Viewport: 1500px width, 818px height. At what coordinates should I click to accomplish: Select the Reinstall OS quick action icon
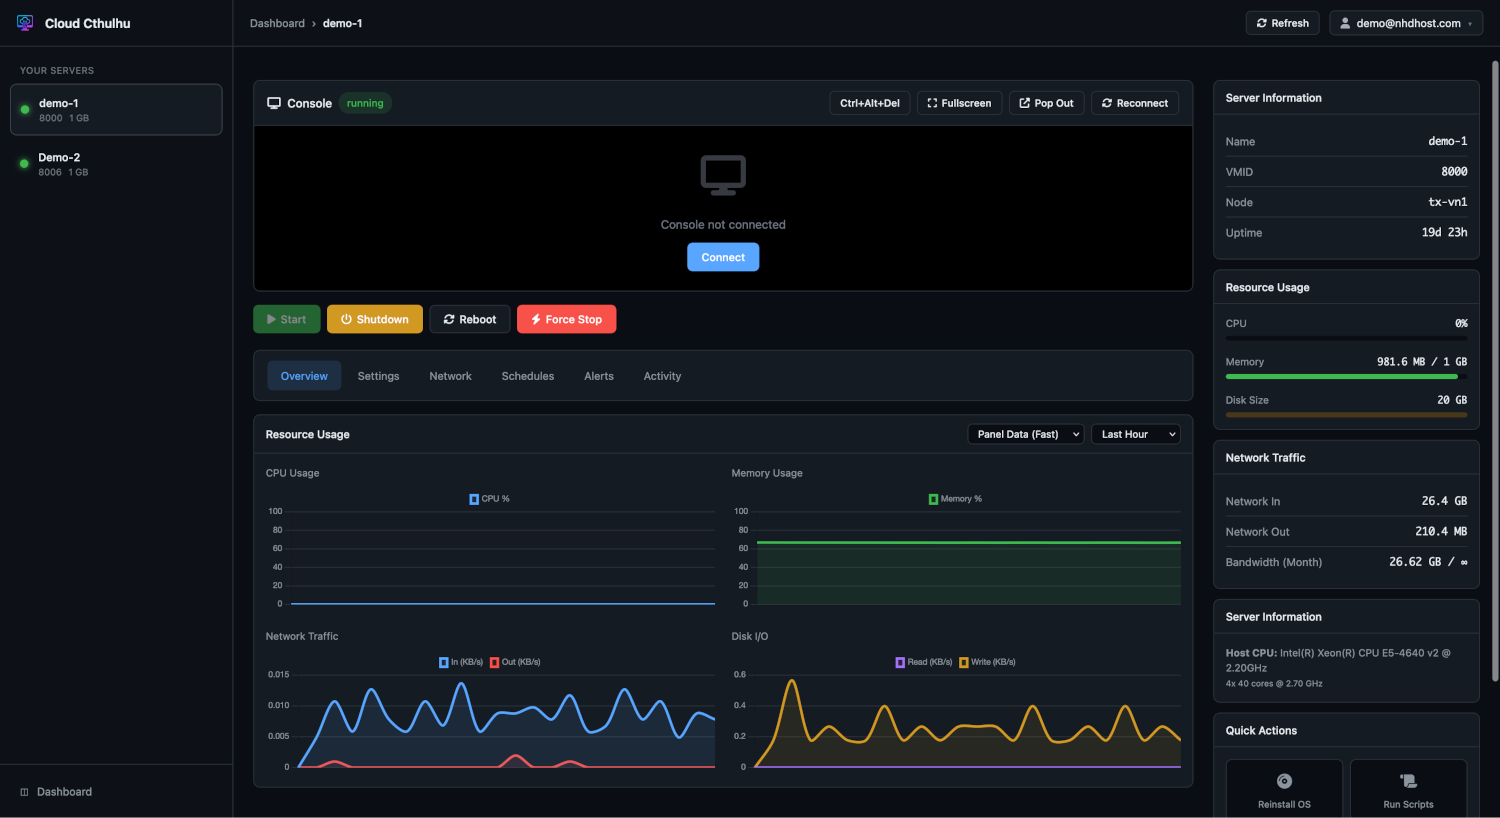coord(1284,781)
